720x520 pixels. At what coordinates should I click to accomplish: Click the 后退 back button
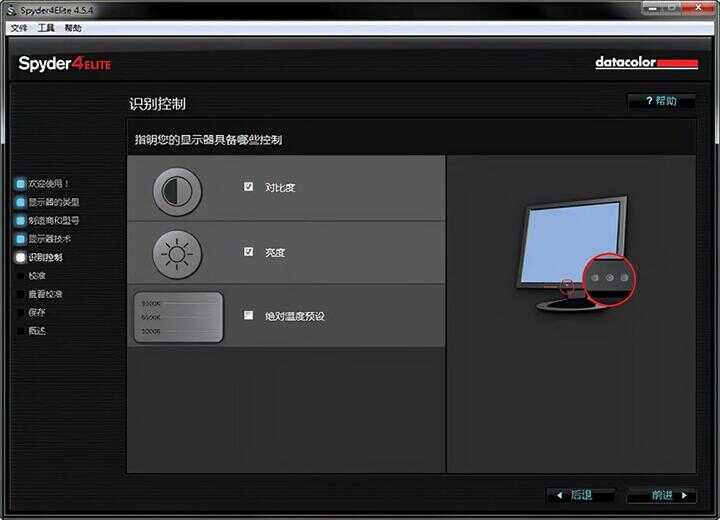pyautogui.click(x=581, y=495)
